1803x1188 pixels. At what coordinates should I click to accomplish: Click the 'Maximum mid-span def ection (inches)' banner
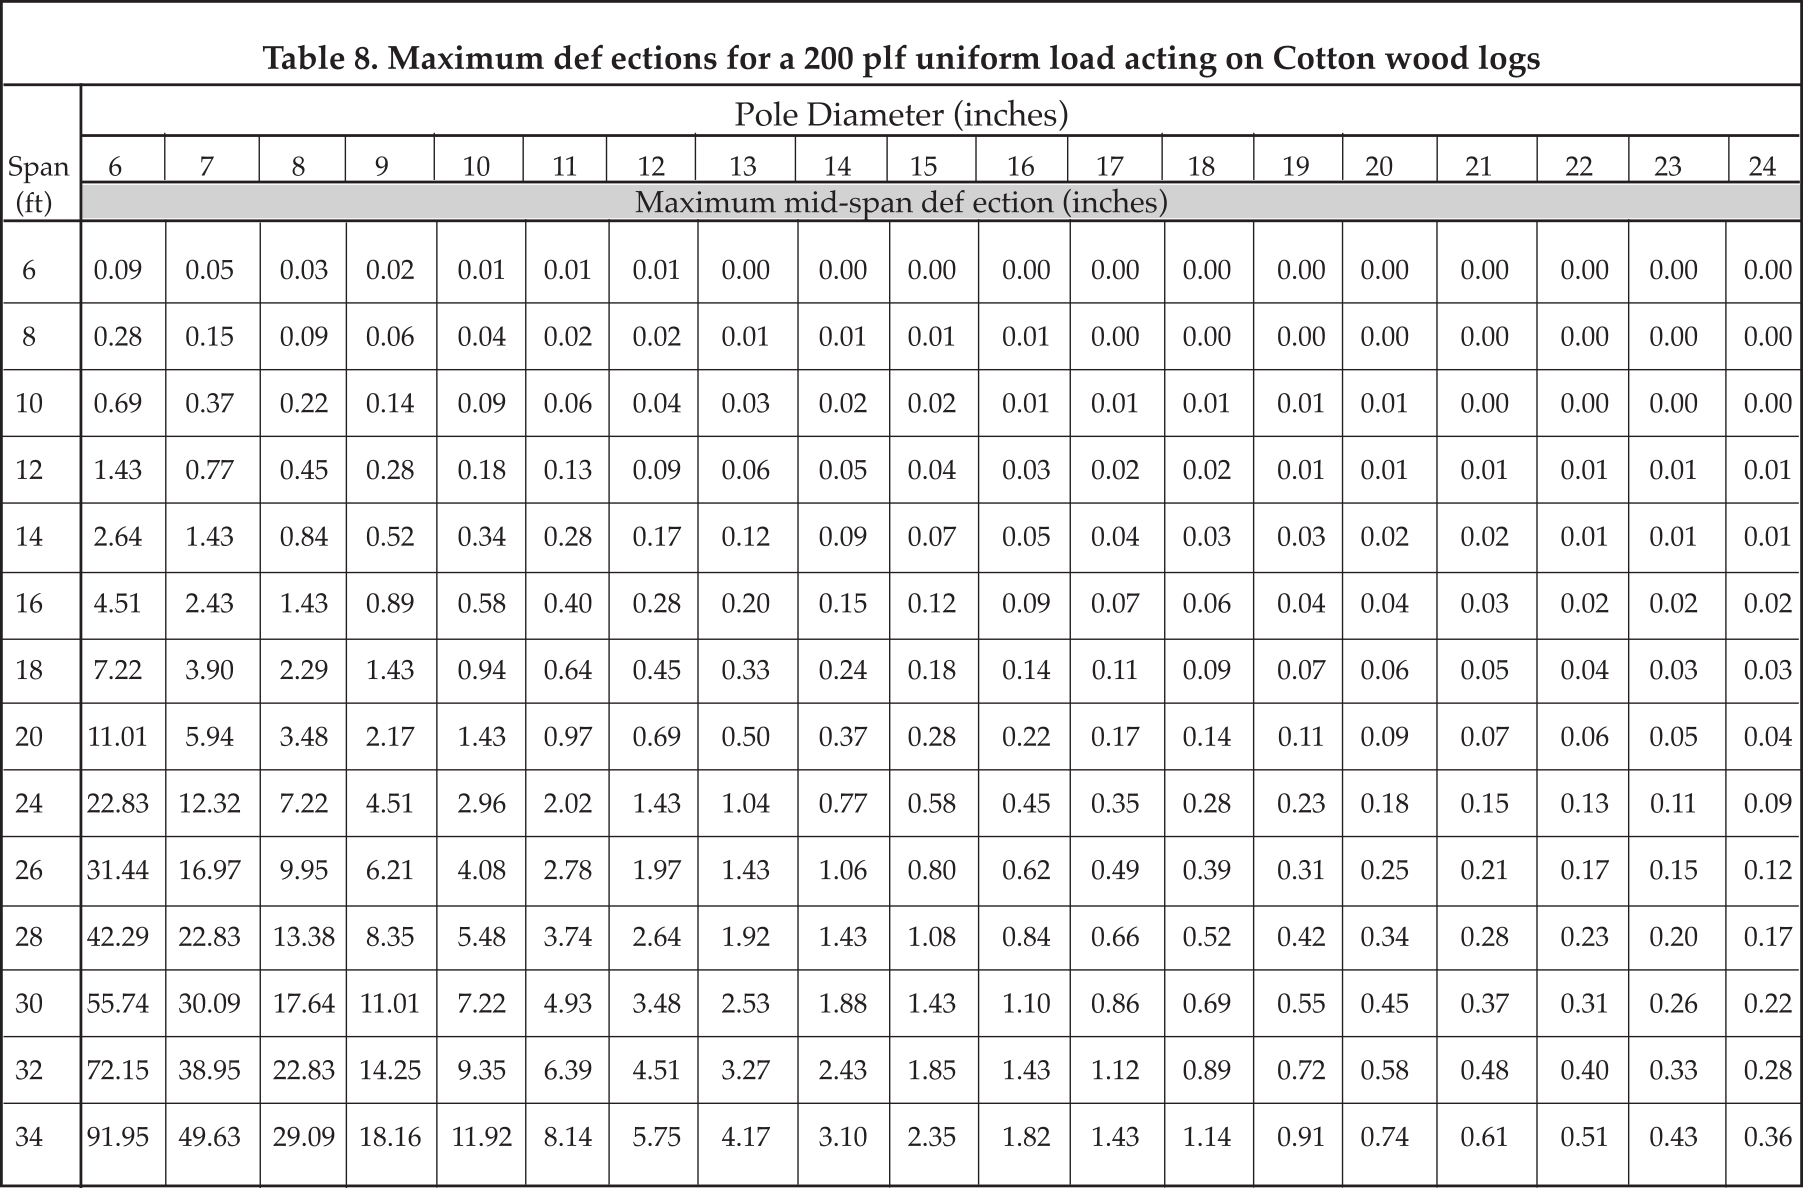[901, 202]
